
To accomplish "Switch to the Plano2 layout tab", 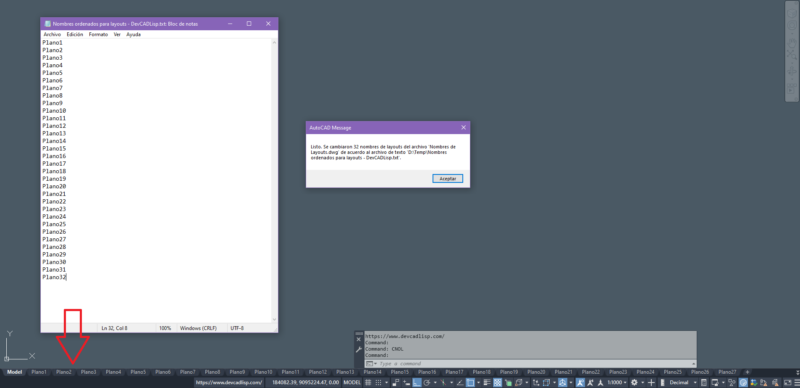I will pyautogui.click(x=64, y=372).
